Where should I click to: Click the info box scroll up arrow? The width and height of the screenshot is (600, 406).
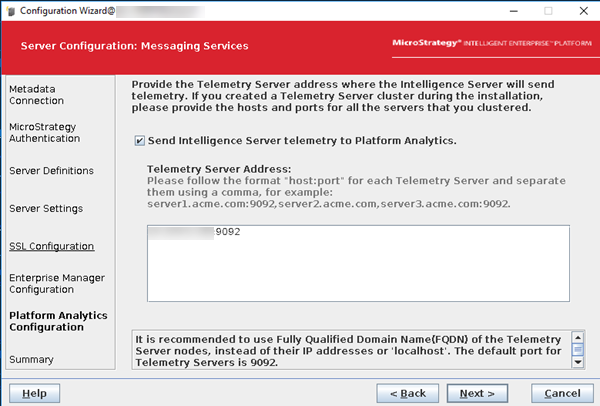(577, 337)
